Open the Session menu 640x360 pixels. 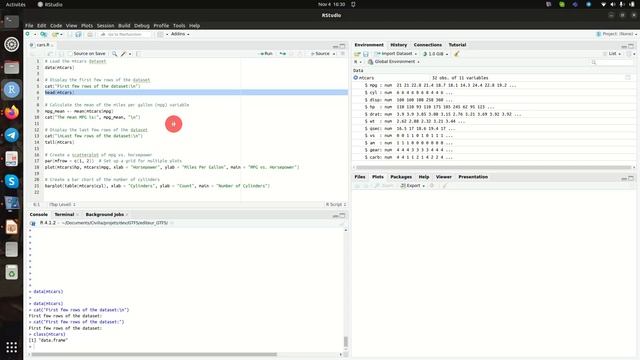[x=105, y=25]
